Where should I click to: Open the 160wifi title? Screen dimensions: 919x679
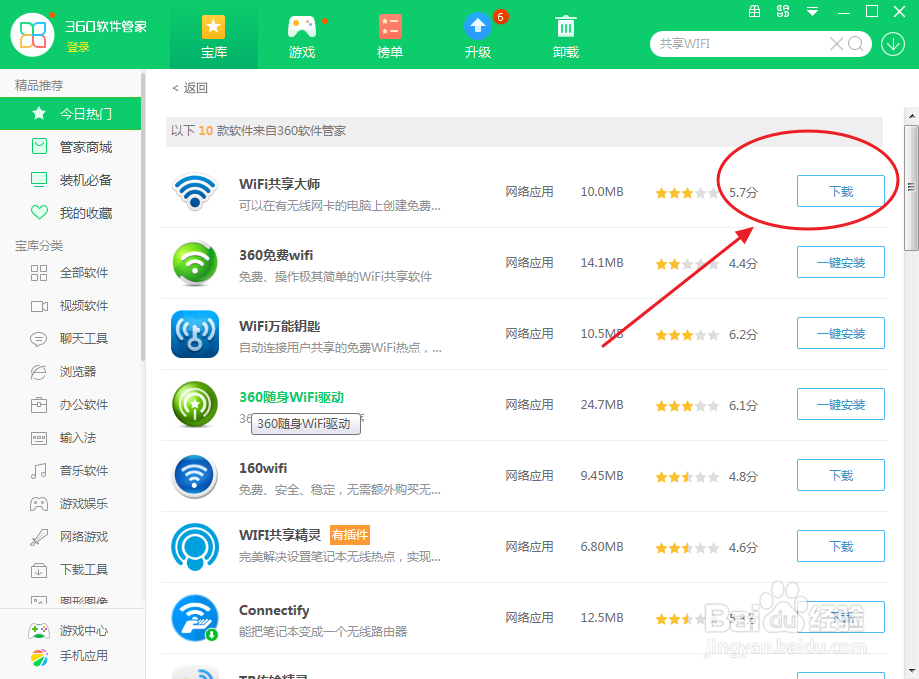coord(263,468)
